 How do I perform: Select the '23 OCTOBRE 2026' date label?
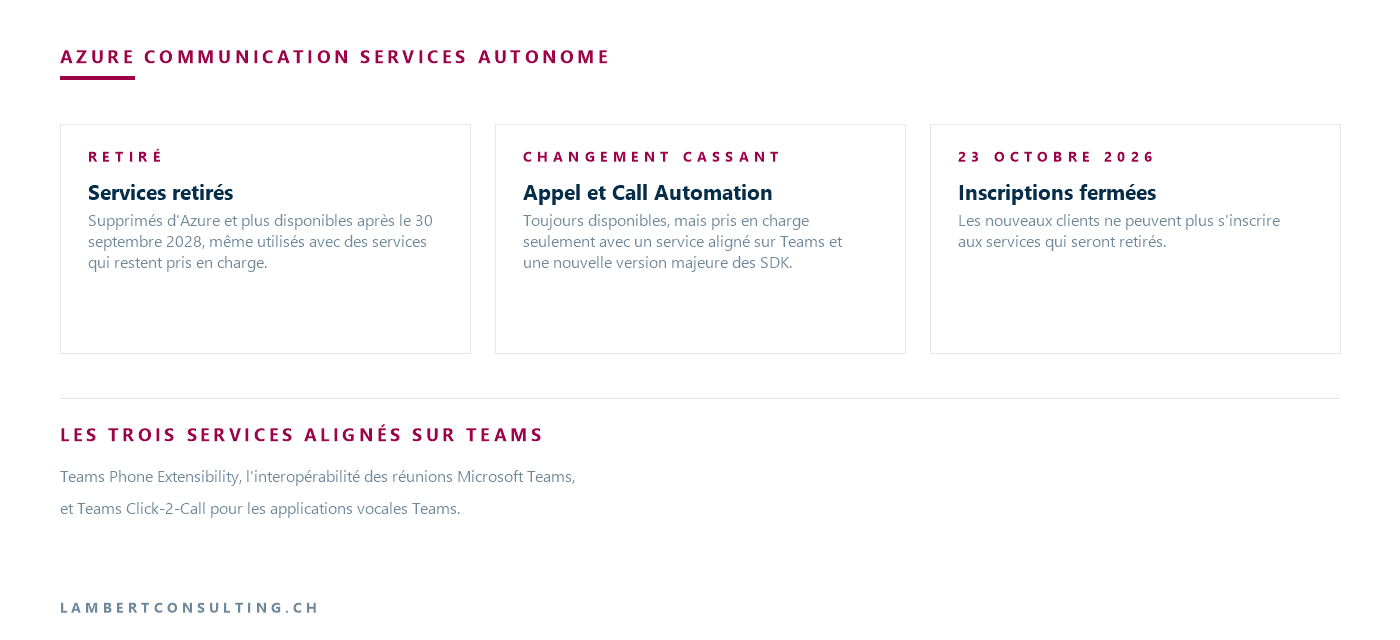1057,157
